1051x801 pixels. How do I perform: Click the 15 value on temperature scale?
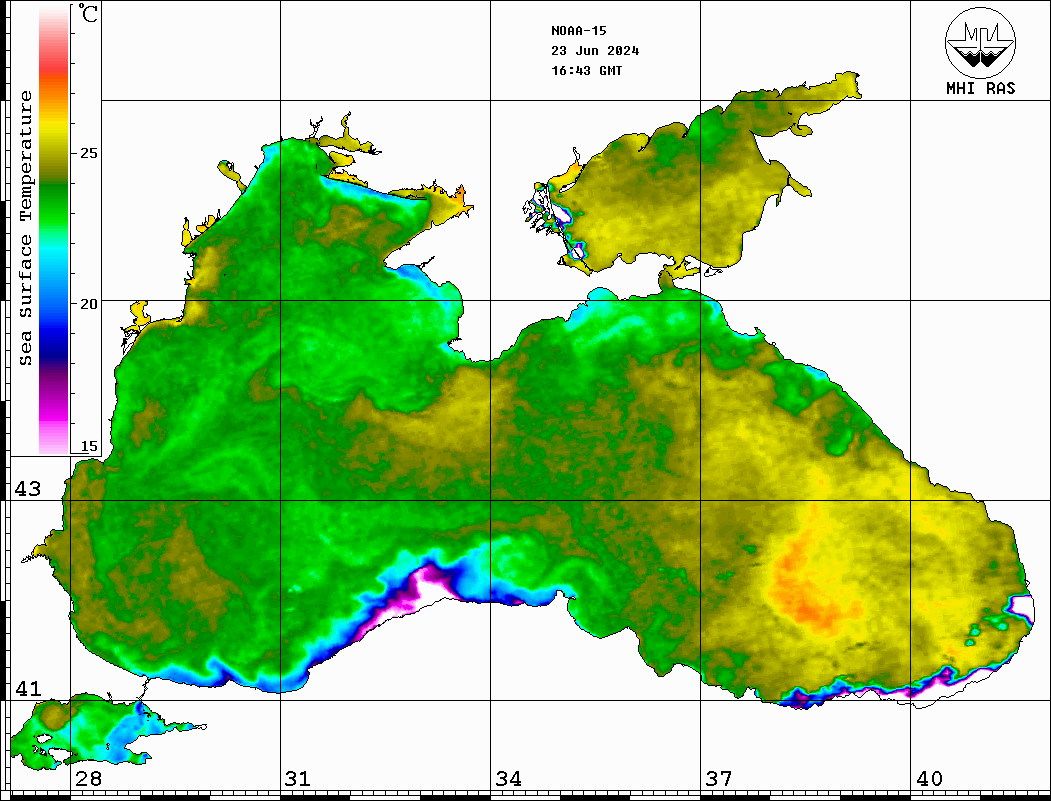coord(88,446)
